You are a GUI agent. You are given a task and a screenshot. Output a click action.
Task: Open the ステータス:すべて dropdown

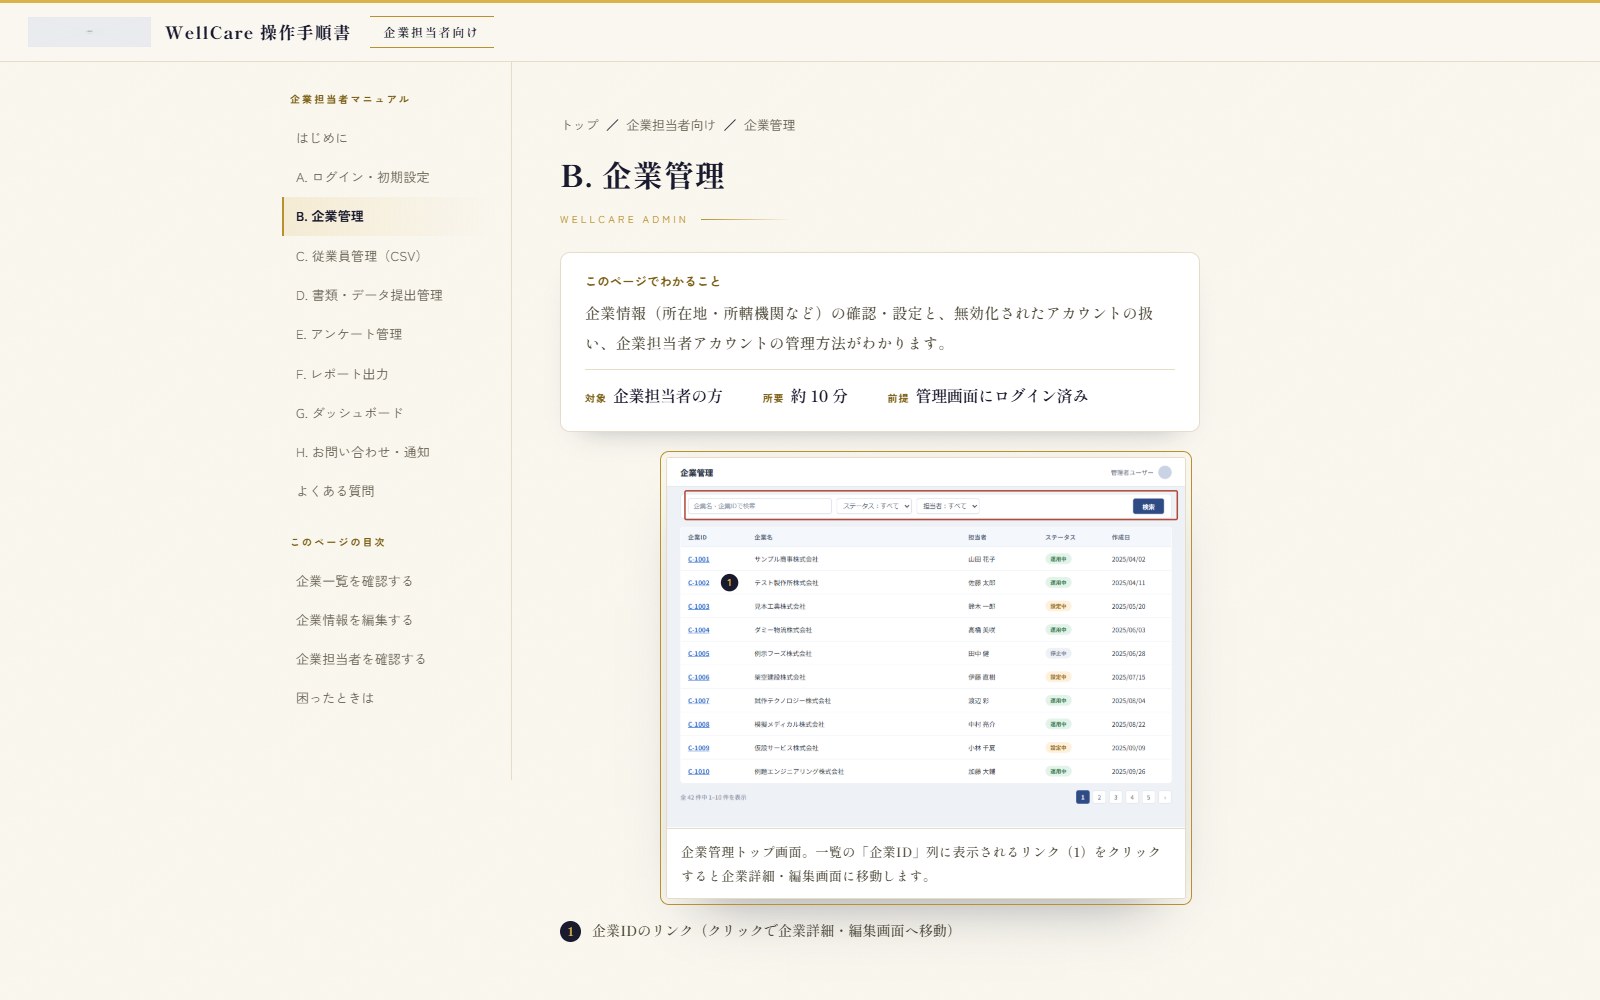pos(875,506)
